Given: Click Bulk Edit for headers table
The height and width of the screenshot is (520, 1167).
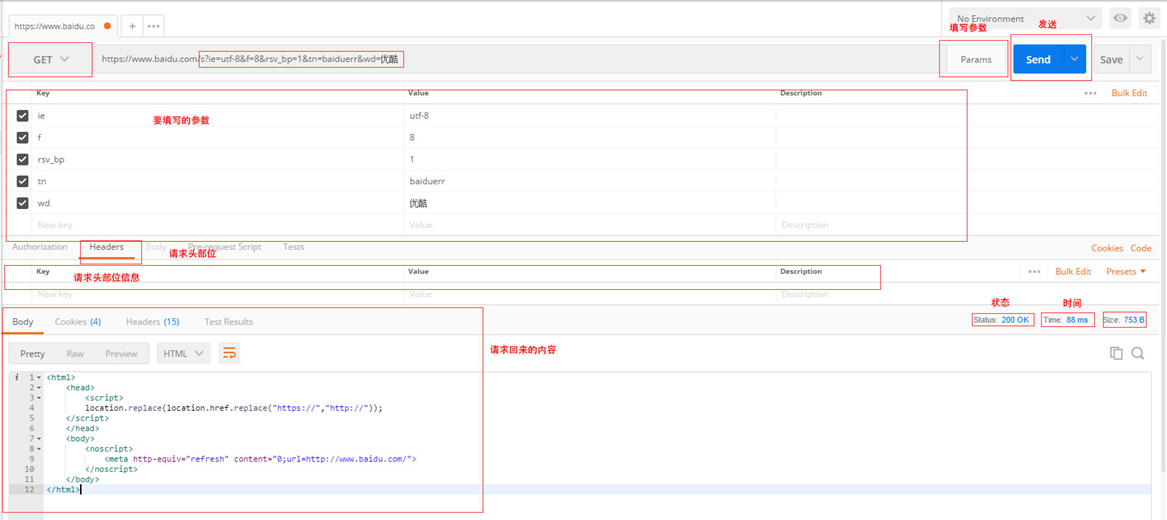Looking at the screenshot, I should click(1073, 272).
